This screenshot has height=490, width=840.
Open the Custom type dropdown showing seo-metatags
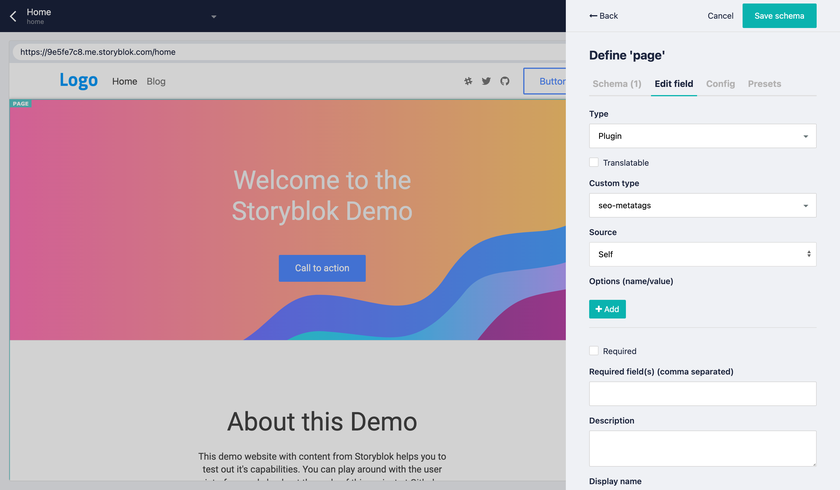pos(702,206)
